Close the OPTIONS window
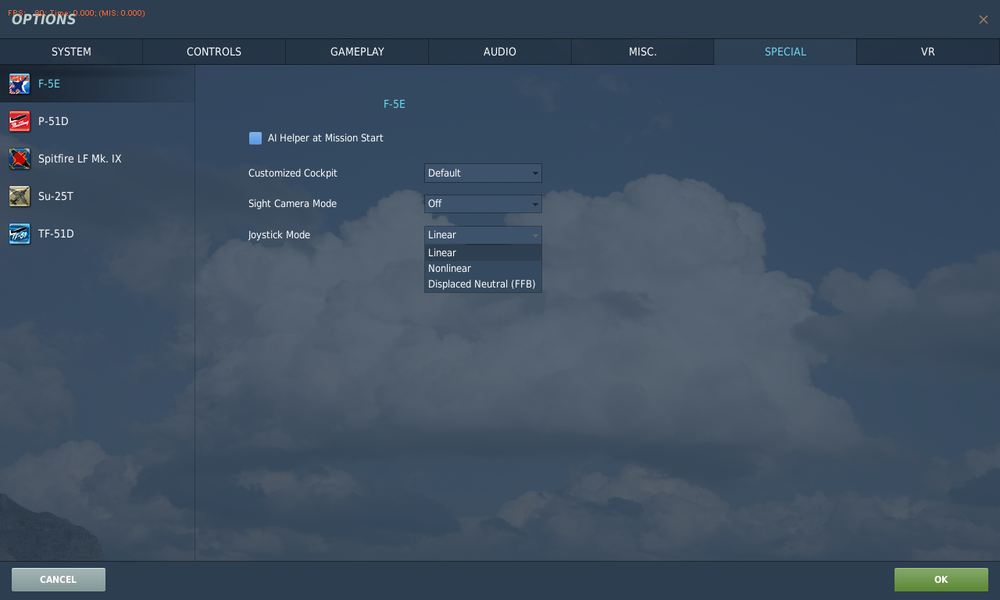The width and height of the screenshot is (1000, 600). [x=983, y=19]
